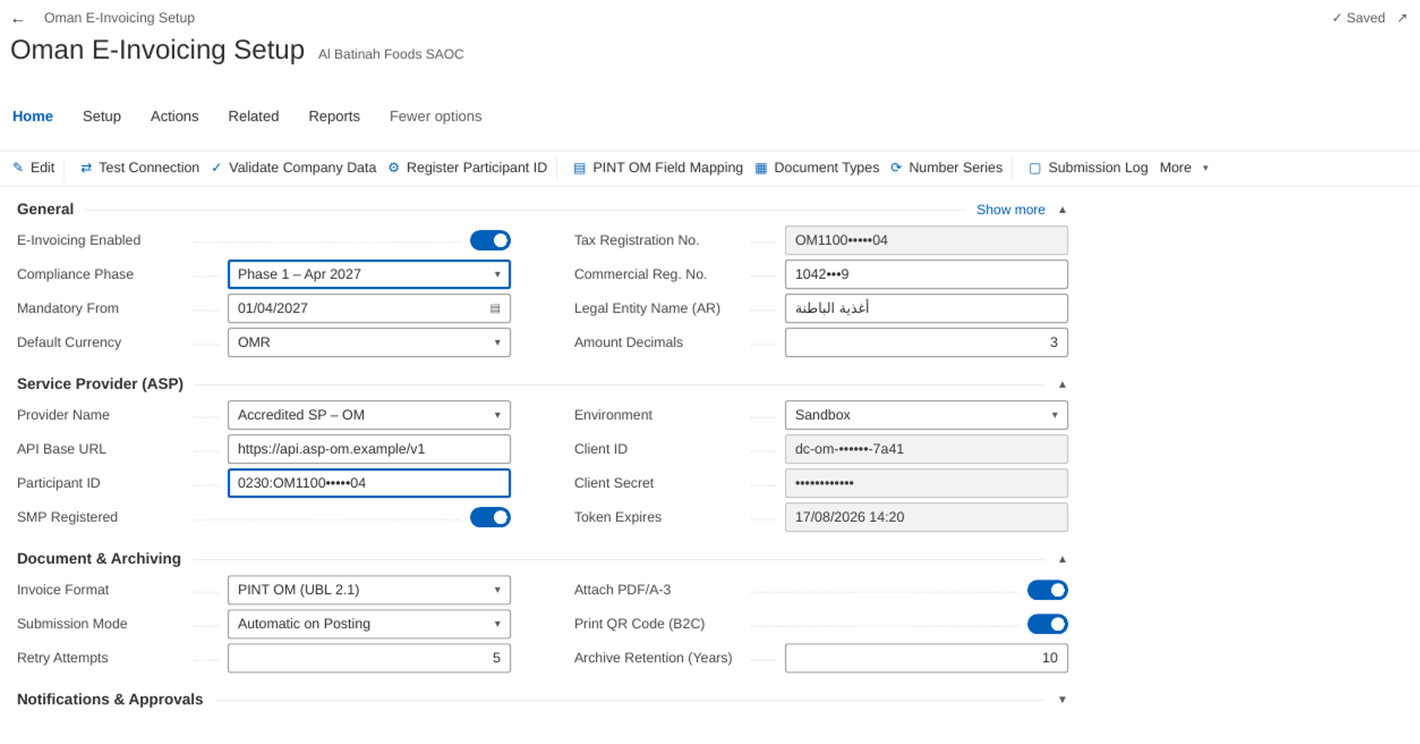Click the PINT OM Field Mapping action label
Viewport: 1420px width, 744px height.
[668, 168]
